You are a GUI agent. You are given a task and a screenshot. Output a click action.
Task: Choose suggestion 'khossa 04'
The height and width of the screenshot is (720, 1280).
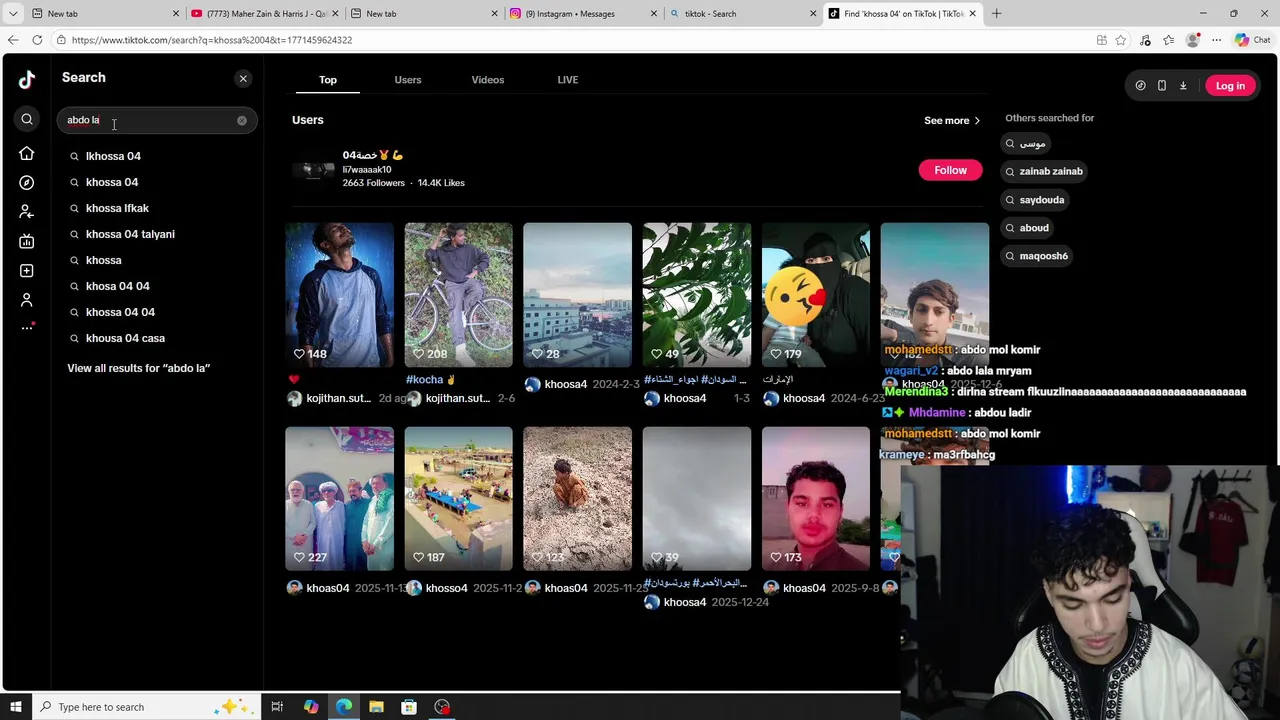coord(112,182)
